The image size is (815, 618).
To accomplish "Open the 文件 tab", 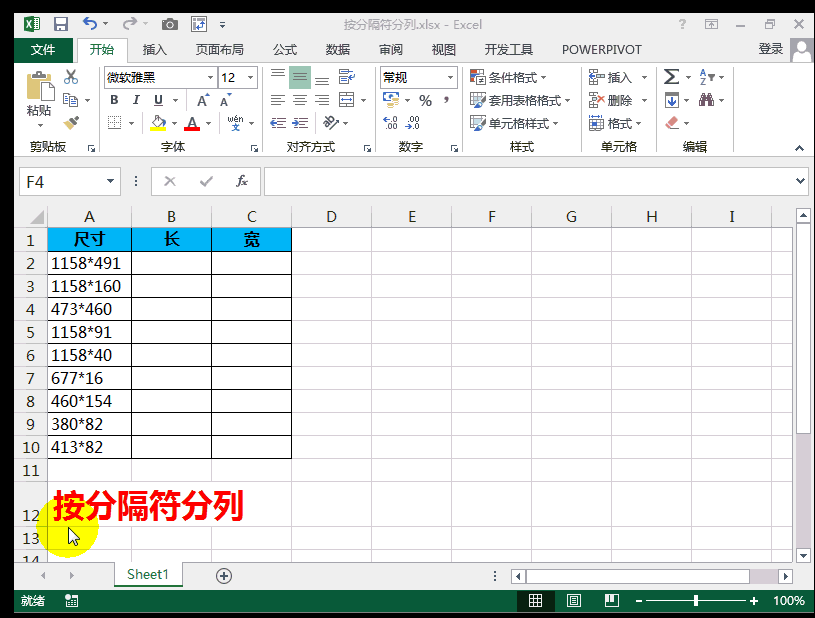I will point(43,49).
